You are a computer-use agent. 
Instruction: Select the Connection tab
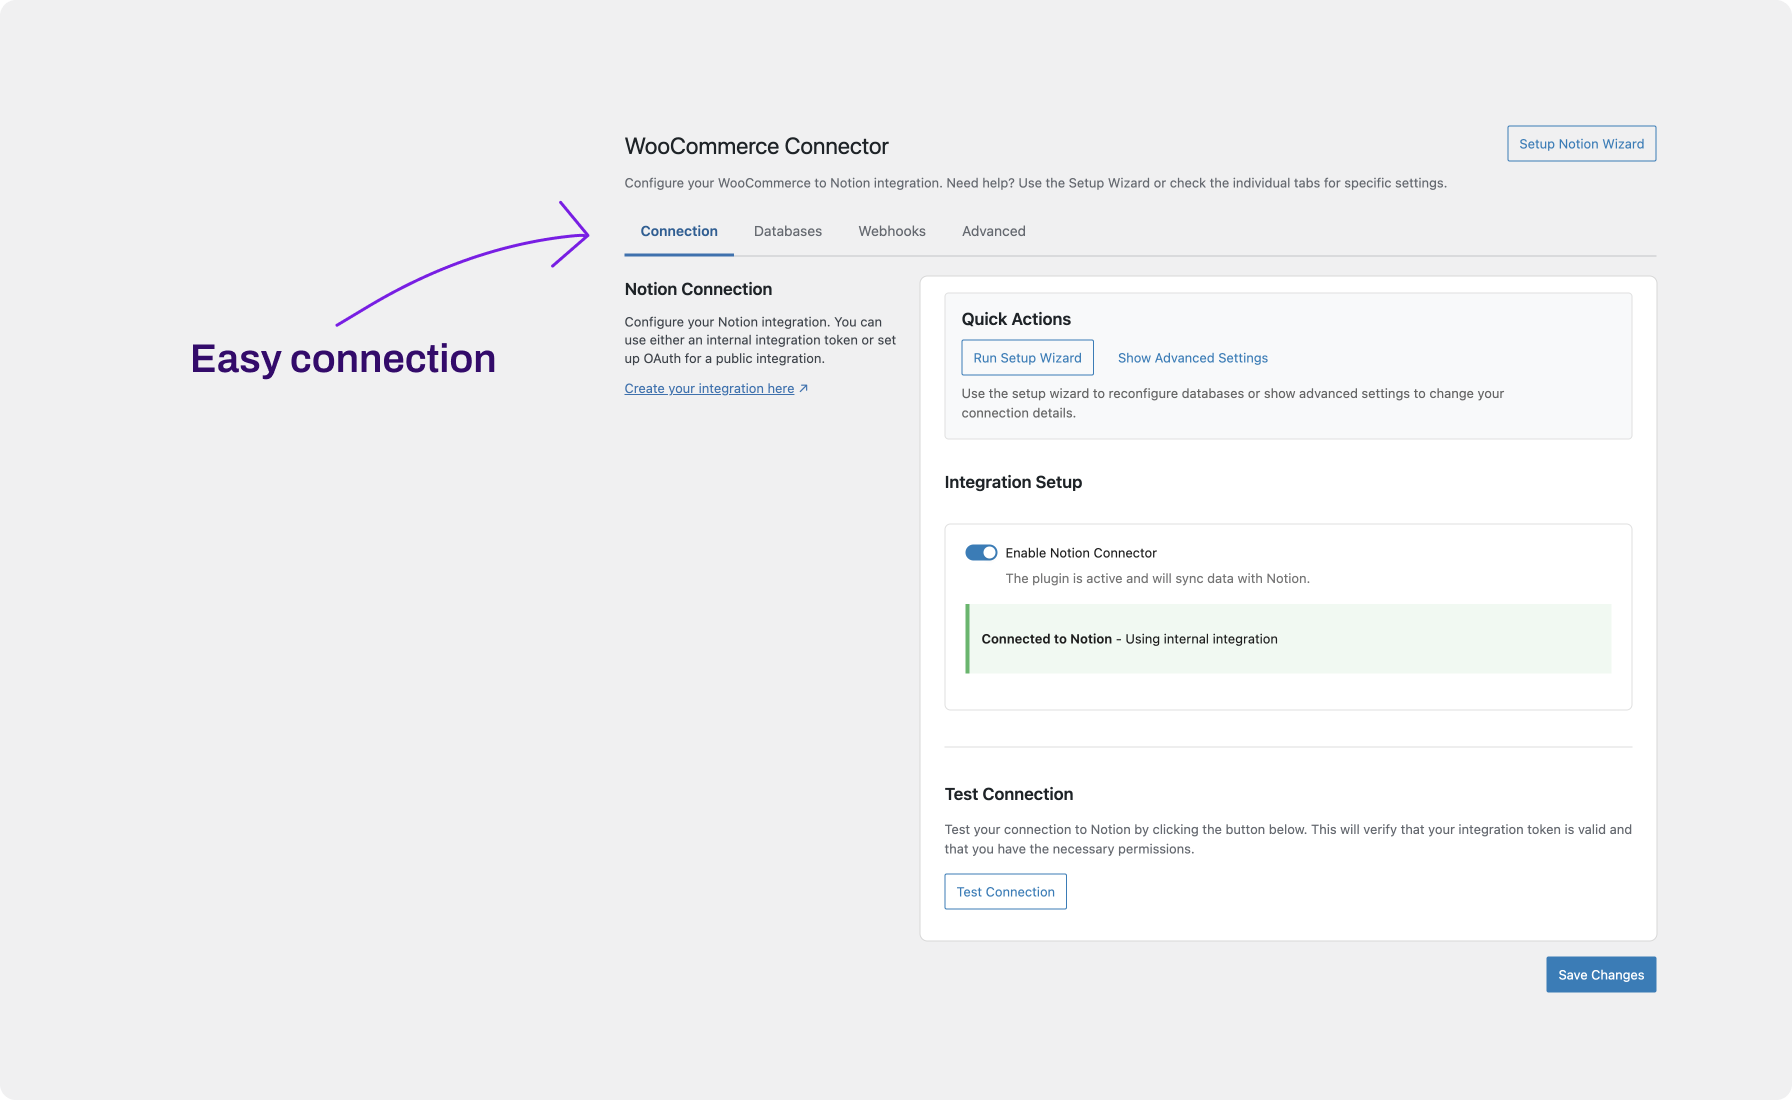pyautogui.click(x=678, y=231)
